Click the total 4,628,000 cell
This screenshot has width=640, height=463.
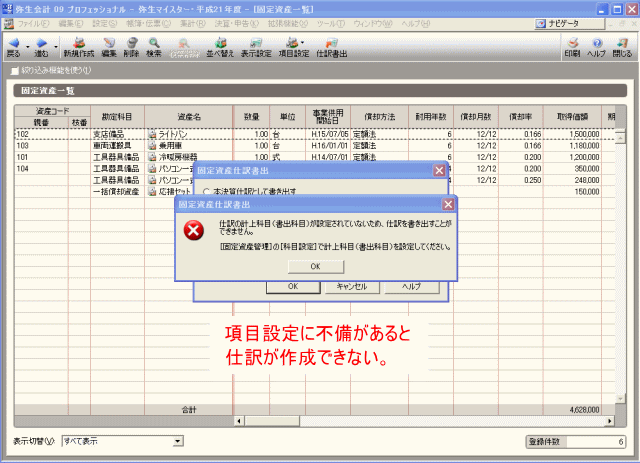572,410
